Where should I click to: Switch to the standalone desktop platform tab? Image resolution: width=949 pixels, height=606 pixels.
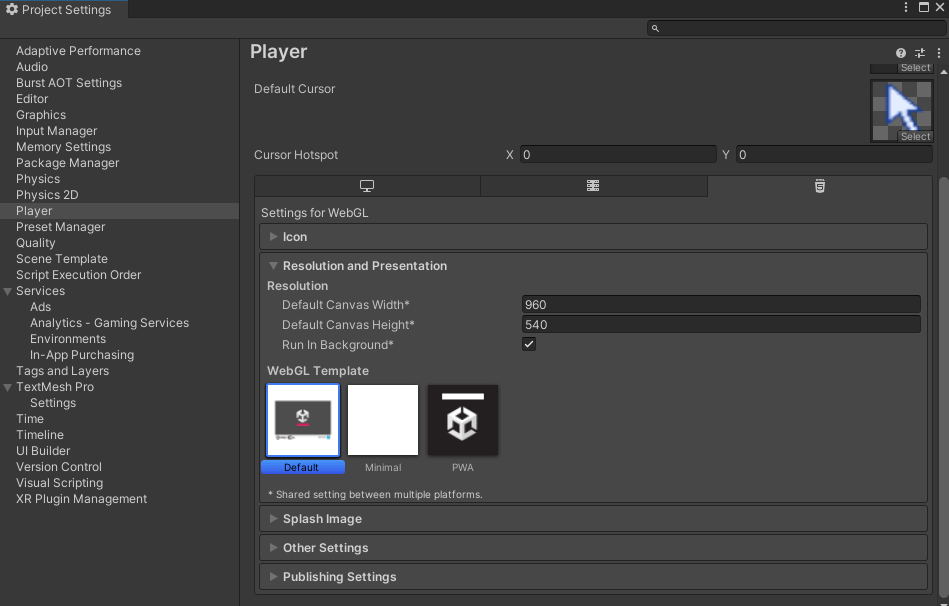pyautogui.click(x=367, y=186)
